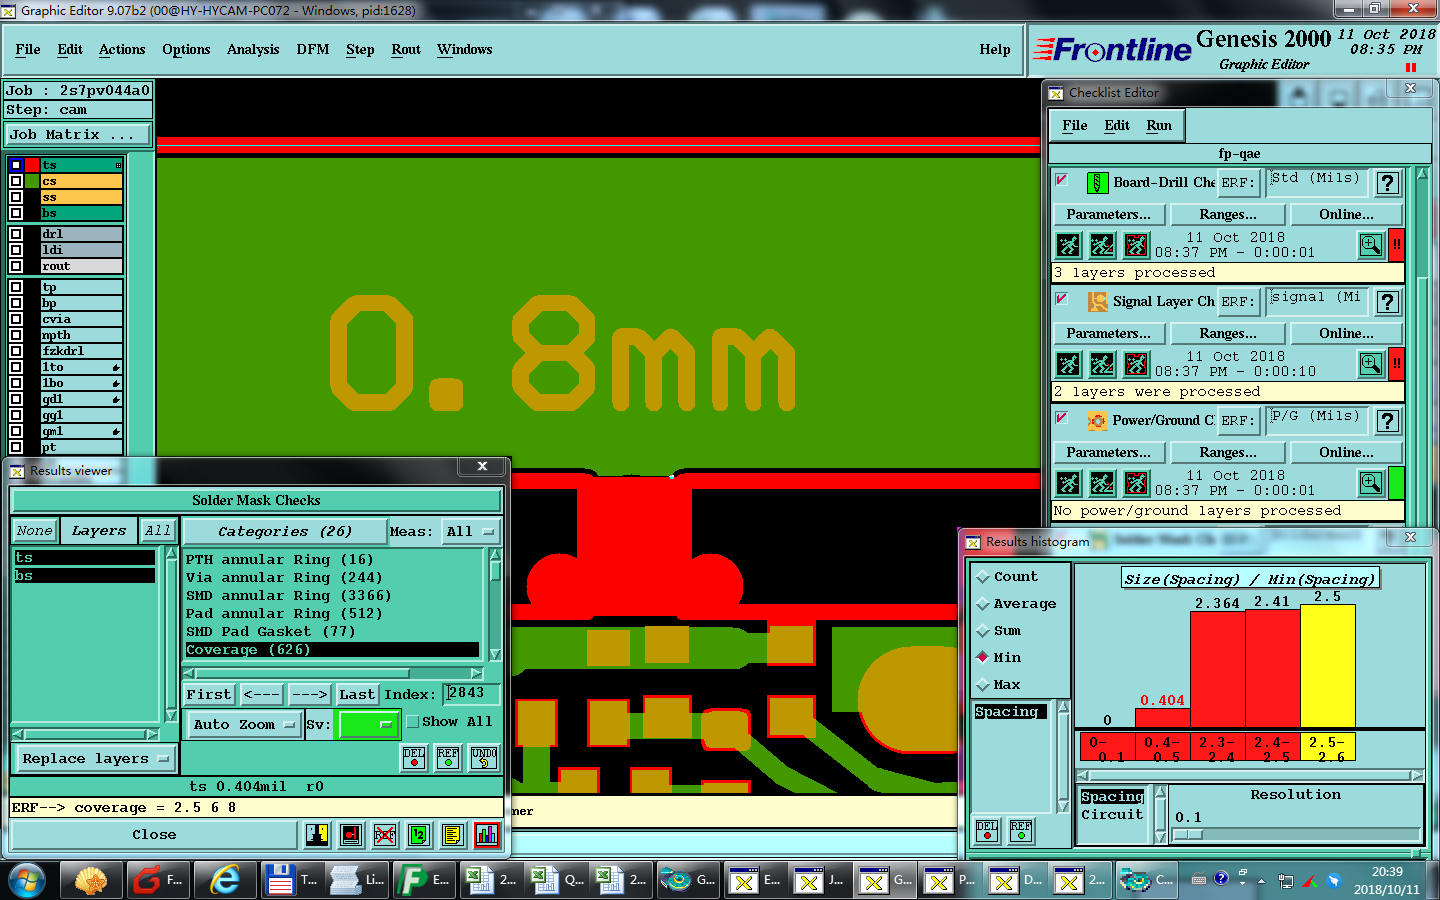This screenshot has width=1440, height=900.
Task: Click First result button
Action: click(x=209, y=694)
